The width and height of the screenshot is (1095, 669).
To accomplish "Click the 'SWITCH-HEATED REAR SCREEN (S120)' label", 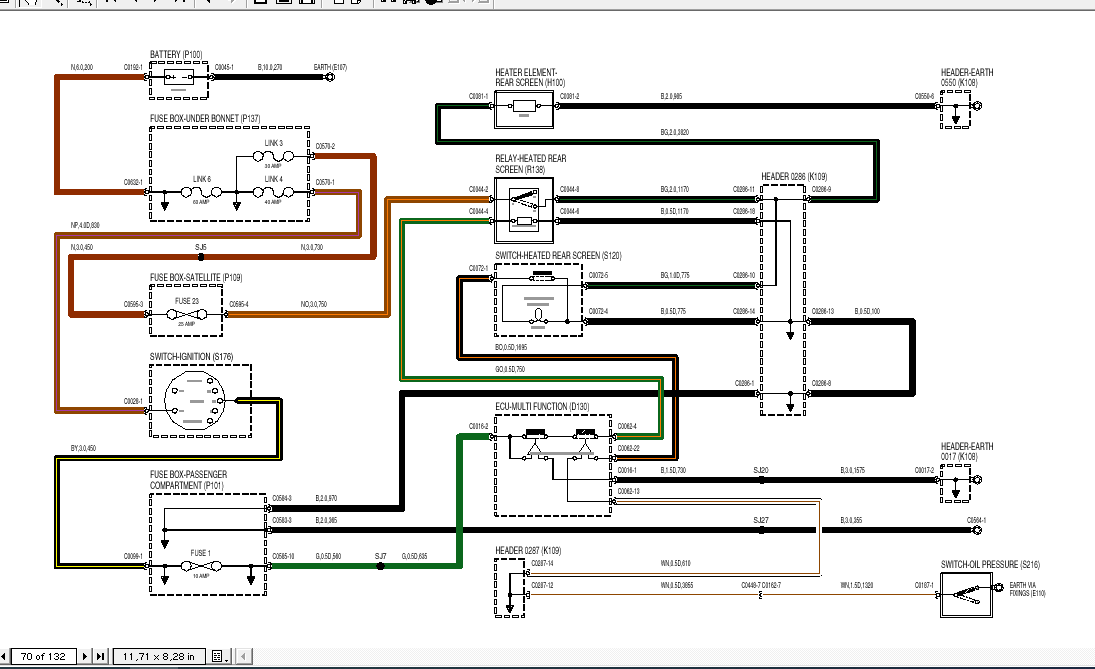I will pos(558,256).
